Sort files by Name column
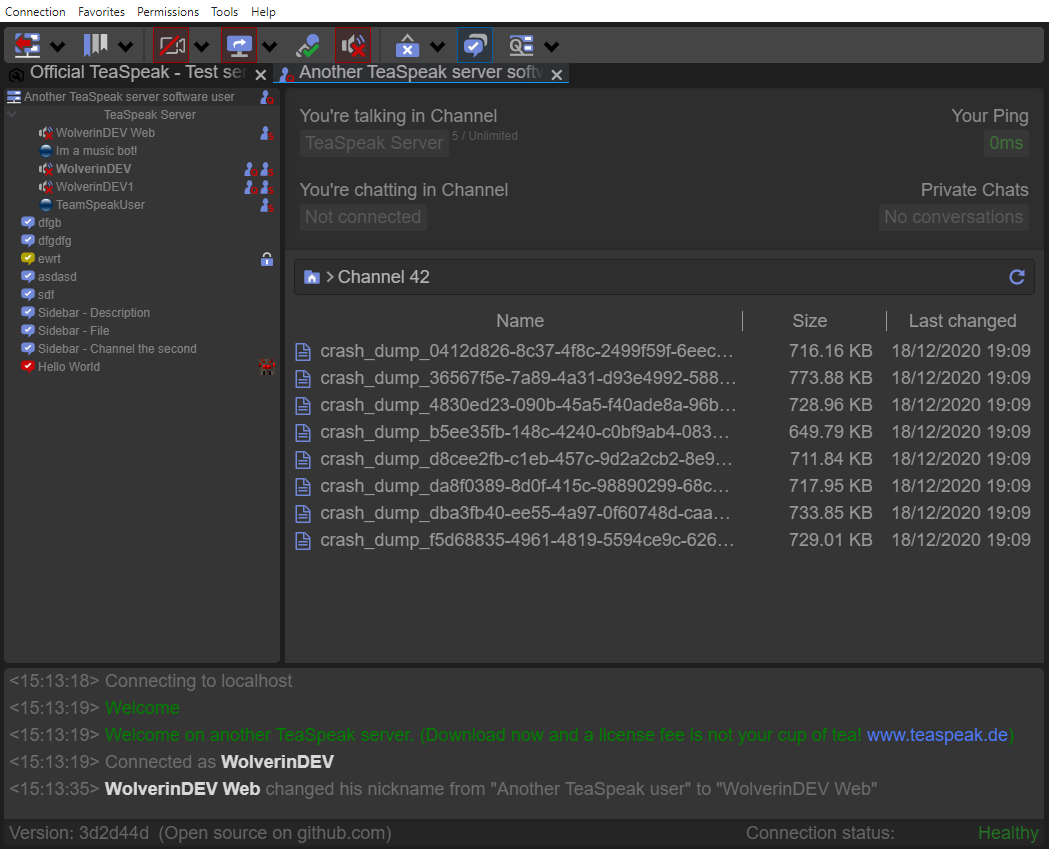 (520, 321)
